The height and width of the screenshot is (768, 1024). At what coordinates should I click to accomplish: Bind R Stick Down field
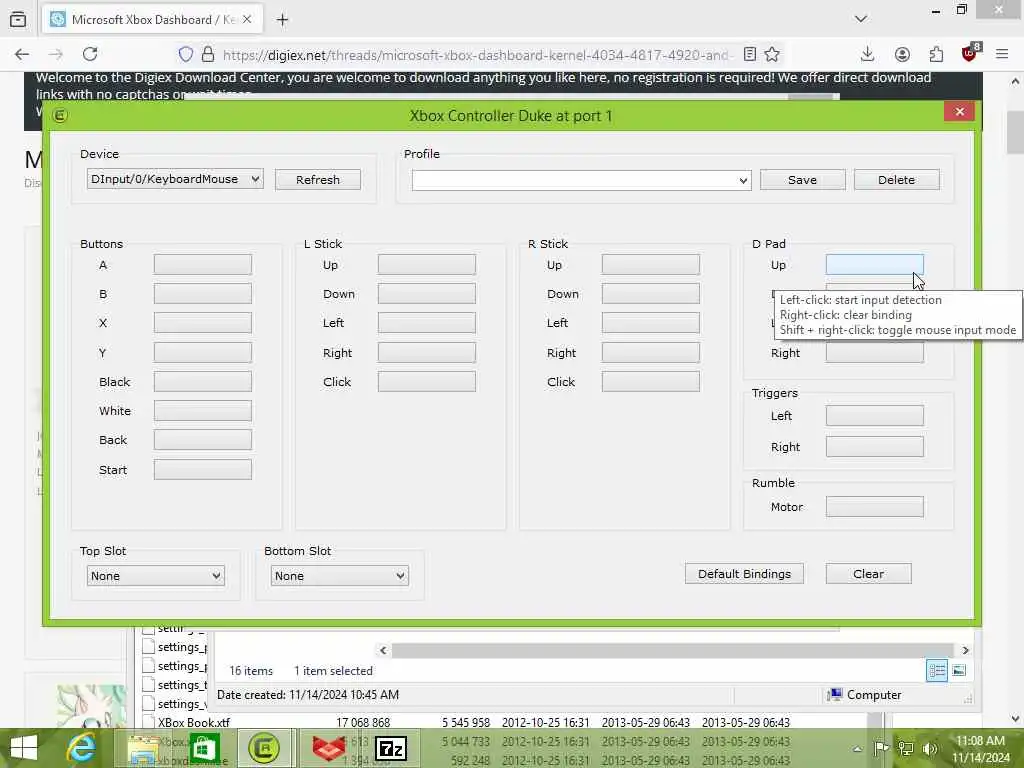[650, 293]
